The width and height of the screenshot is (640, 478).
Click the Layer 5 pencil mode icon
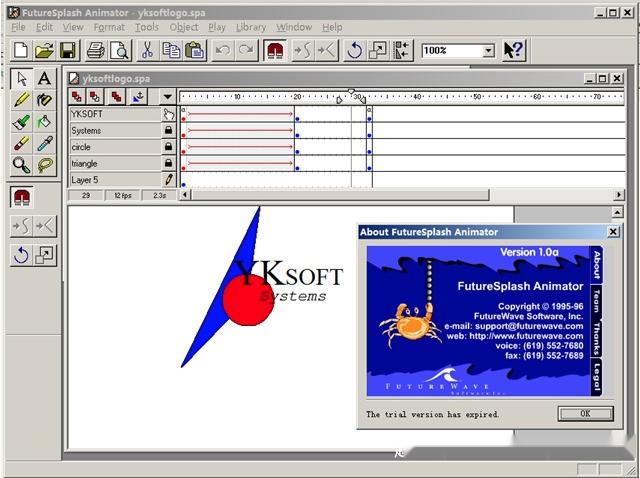[168, 180]
